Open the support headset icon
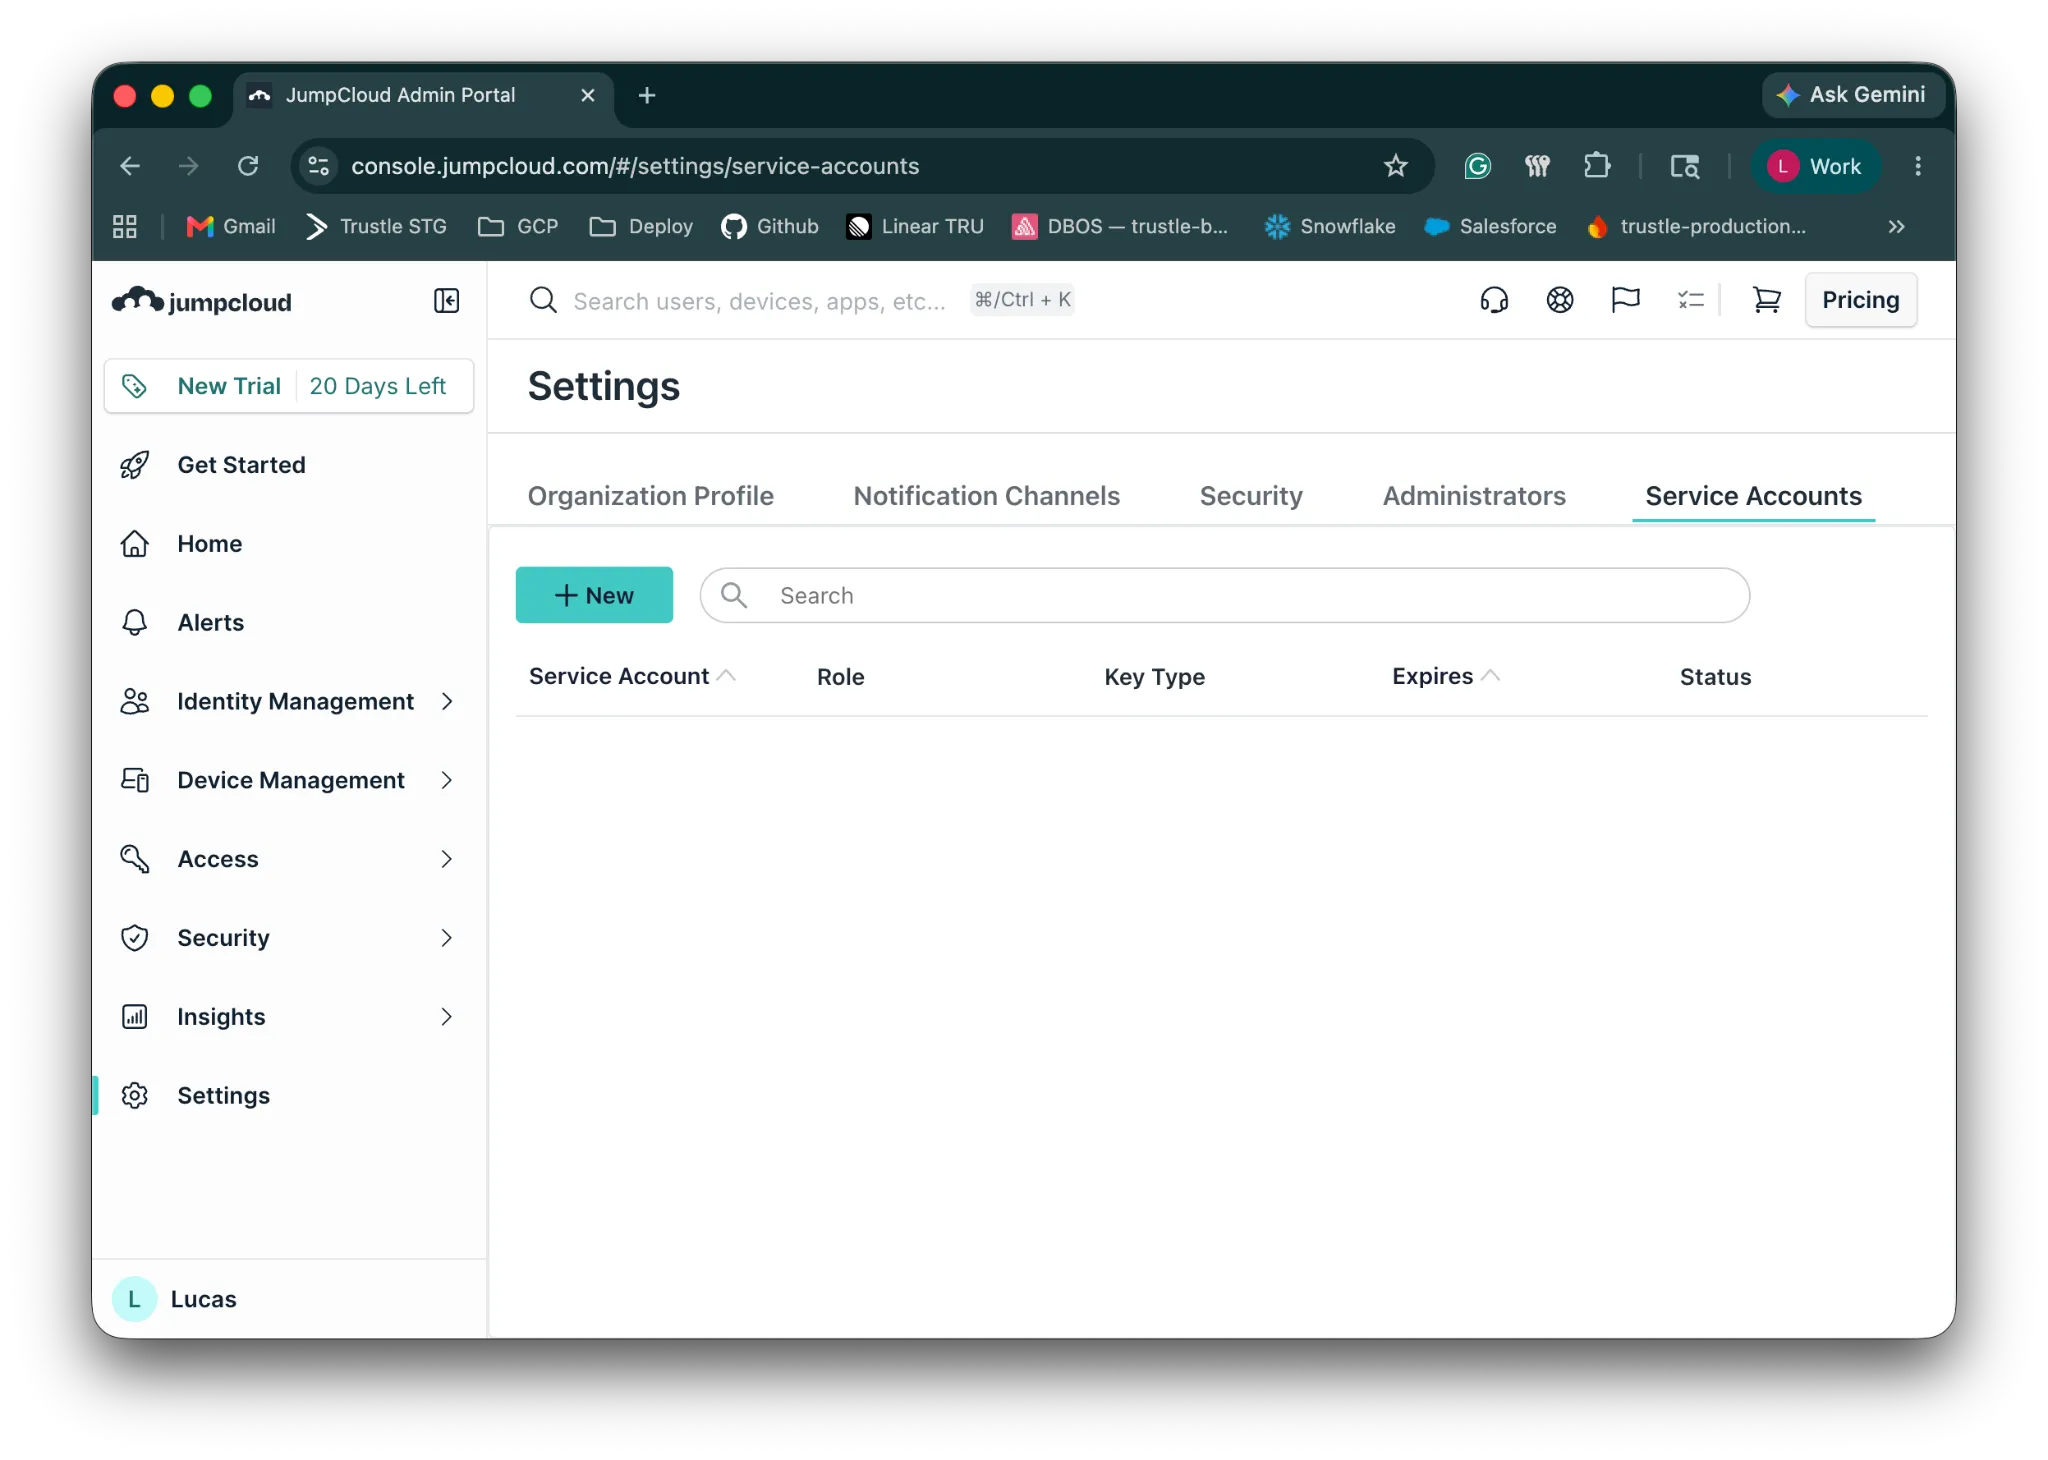The width and height of the screenshot is (2048, 1460). coord(1494,300)
